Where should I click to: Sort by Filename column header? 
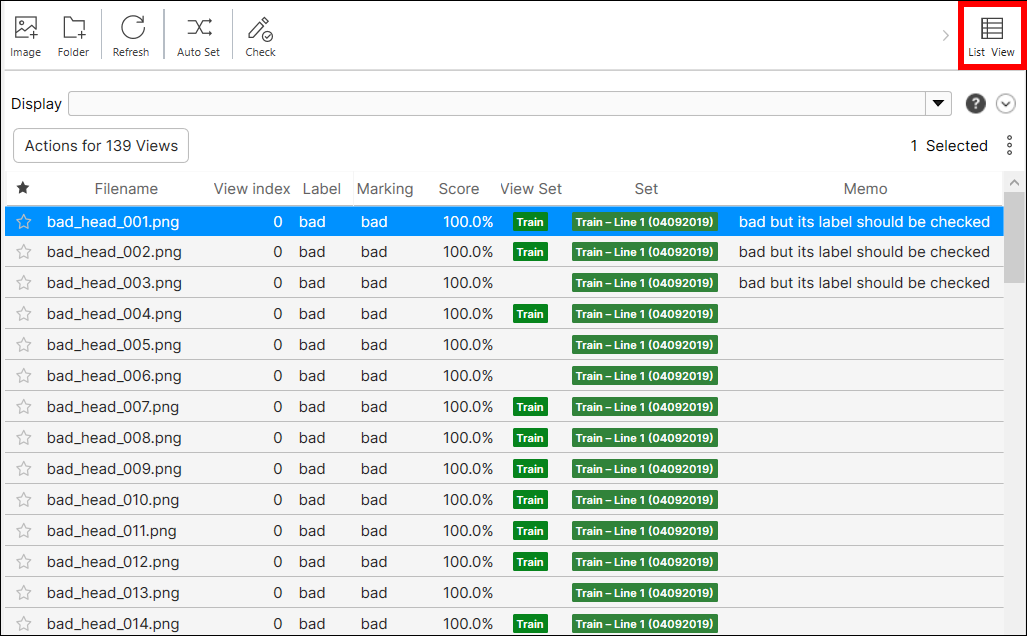click(126, 189)
